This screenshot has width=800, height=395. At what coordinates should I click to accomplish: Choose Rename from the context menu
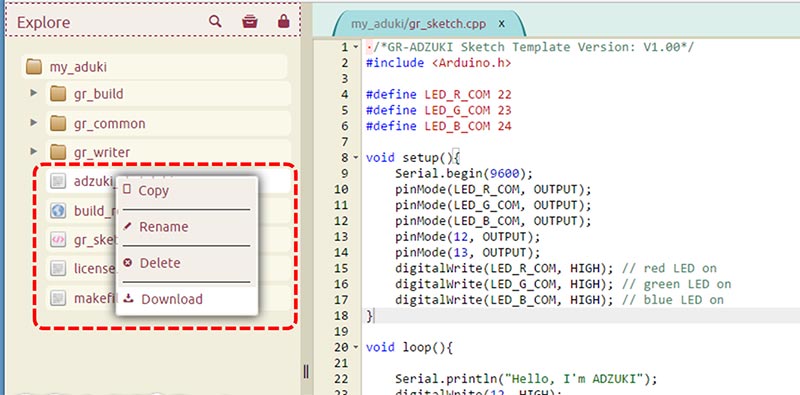click(187, 227)
